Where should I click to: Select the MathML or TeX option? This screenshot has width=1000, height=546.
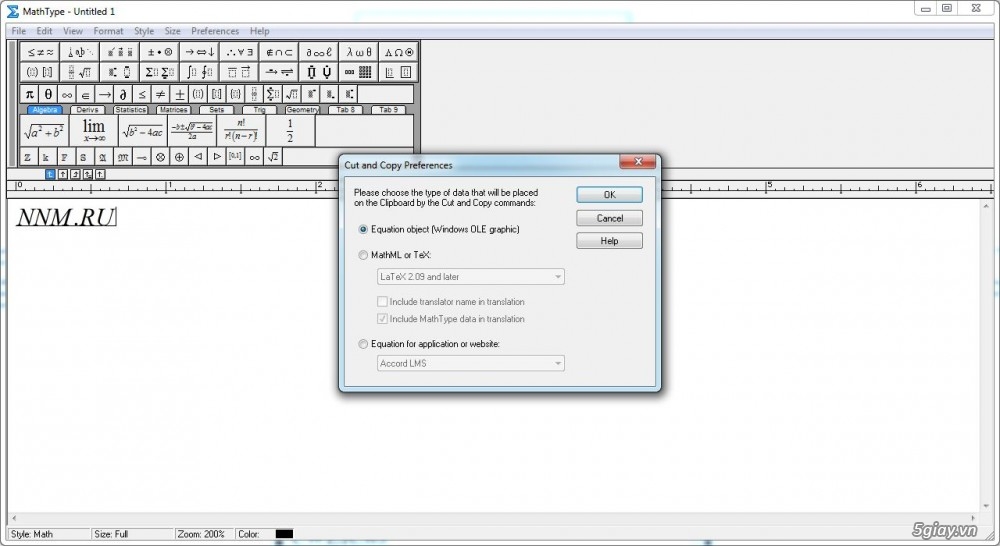tap(395, 255)
